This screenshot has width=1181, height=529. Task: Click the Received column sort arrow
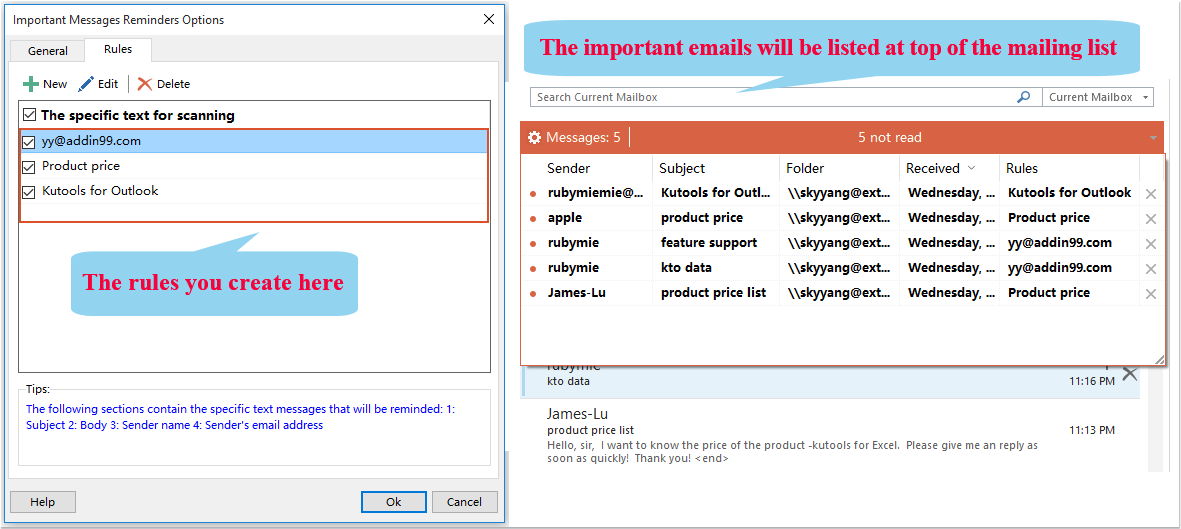click(971, 168)
